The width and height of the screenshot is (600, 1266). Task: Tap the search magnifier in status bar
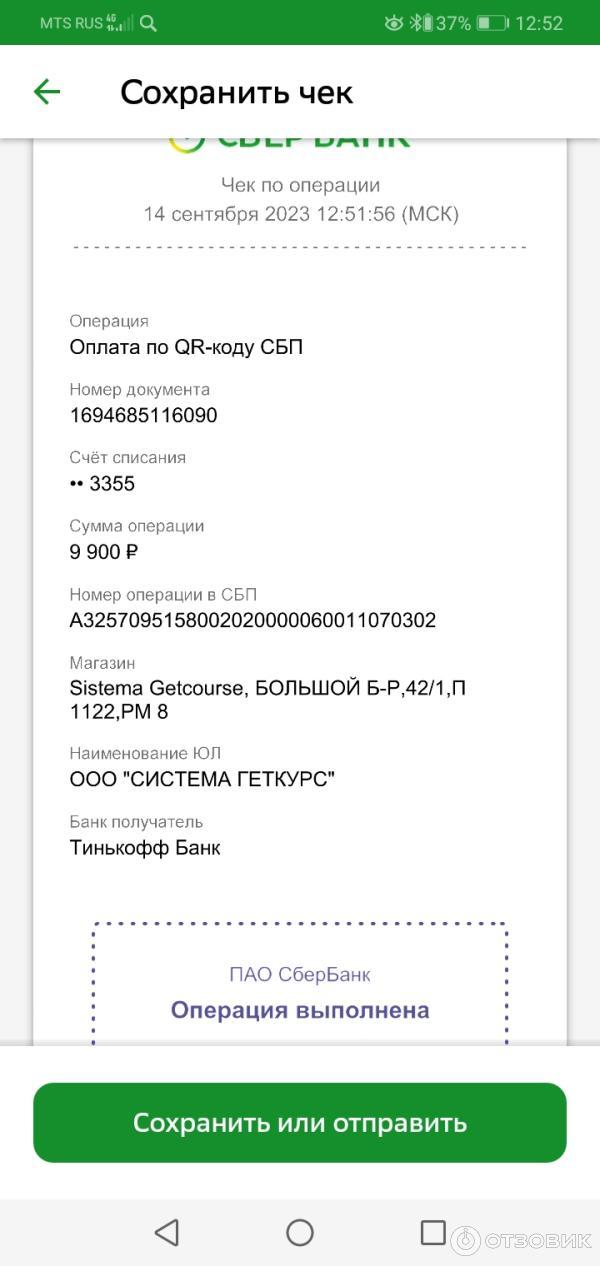148,23
